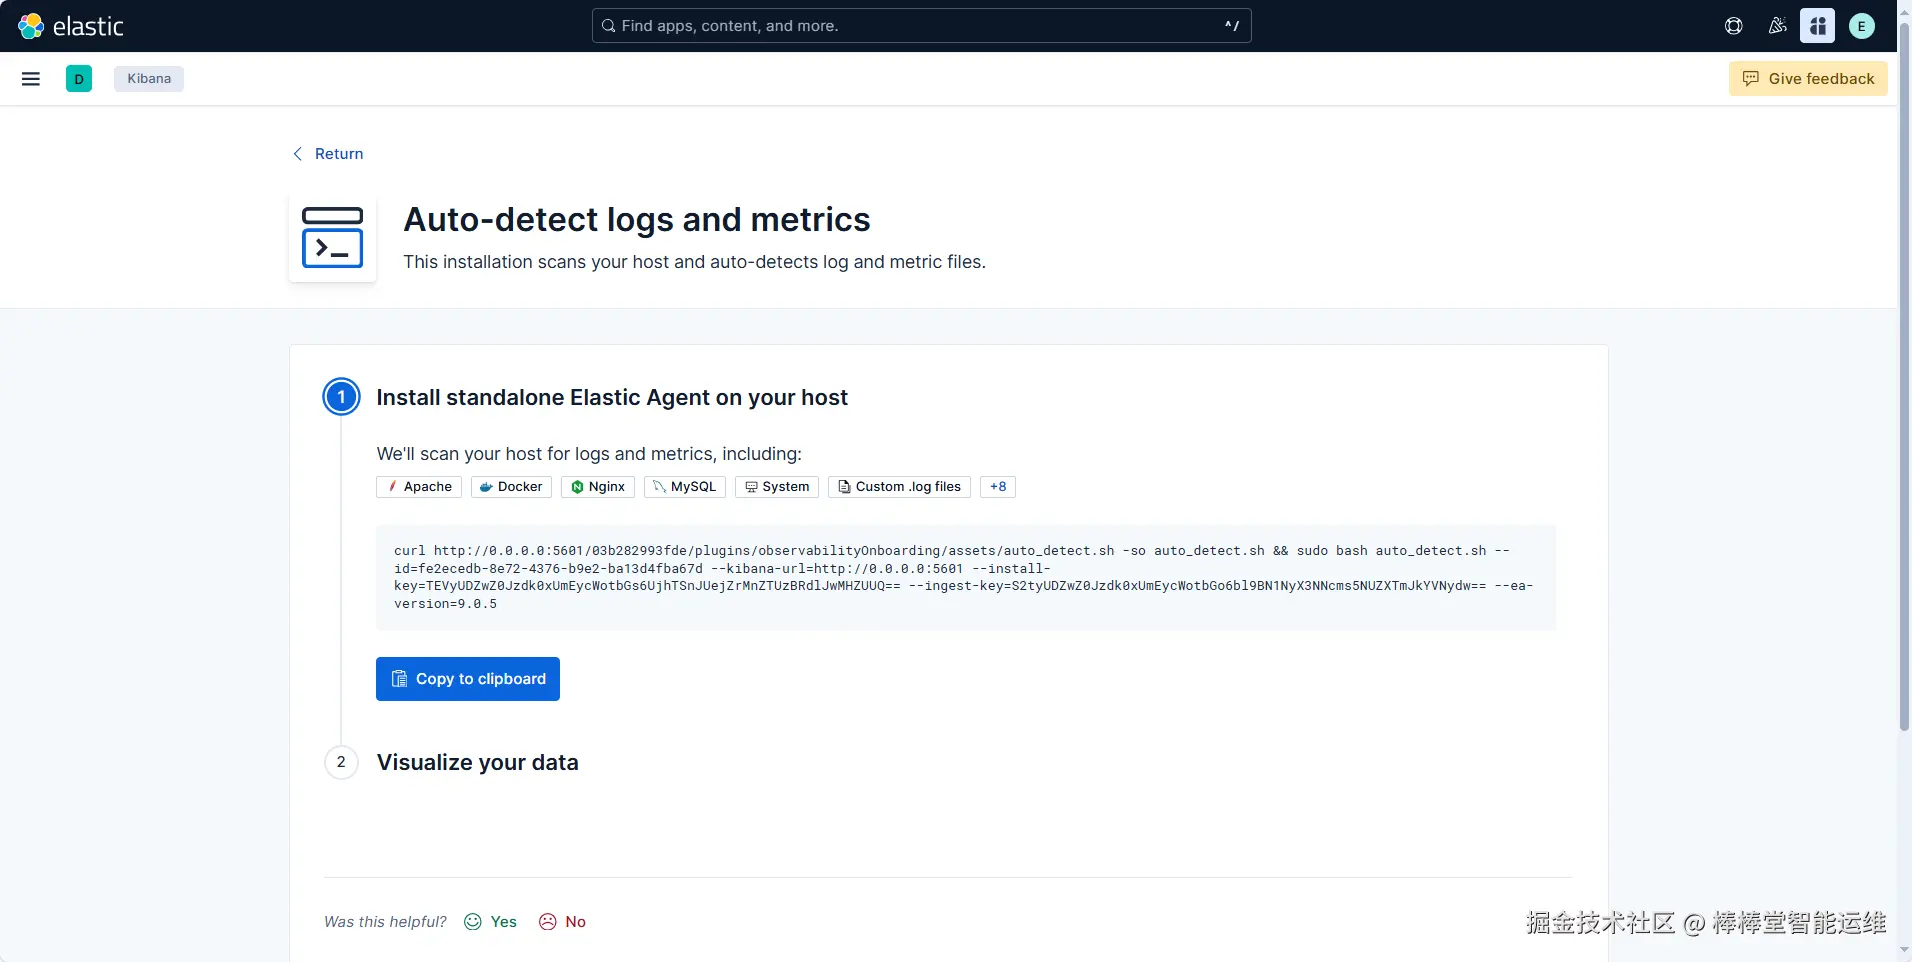Open the user avatar E menu
This screenshot has width=1912, height=962.
1861,26
